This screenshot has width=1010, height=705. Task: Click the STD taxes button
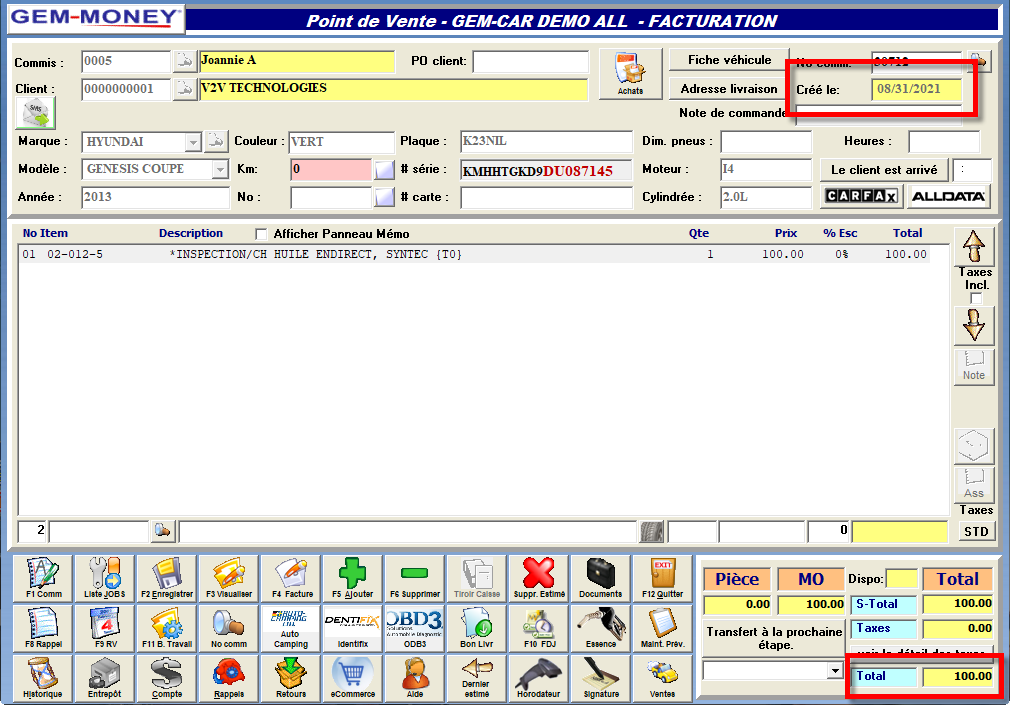pos(976,532)
